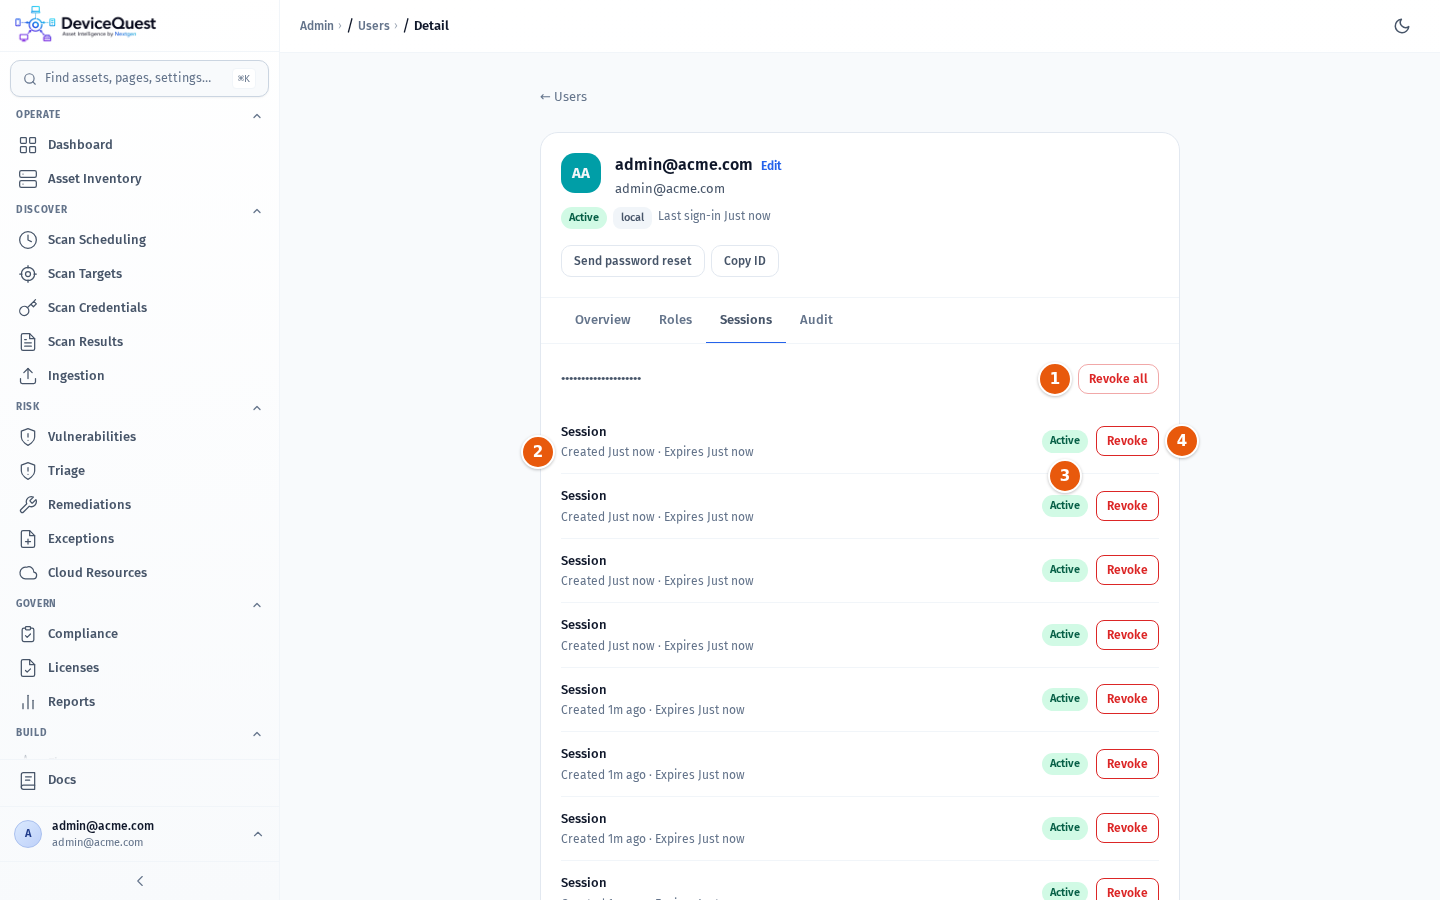
Task: Open Licenses file-check icon
Action: [28, 668]
